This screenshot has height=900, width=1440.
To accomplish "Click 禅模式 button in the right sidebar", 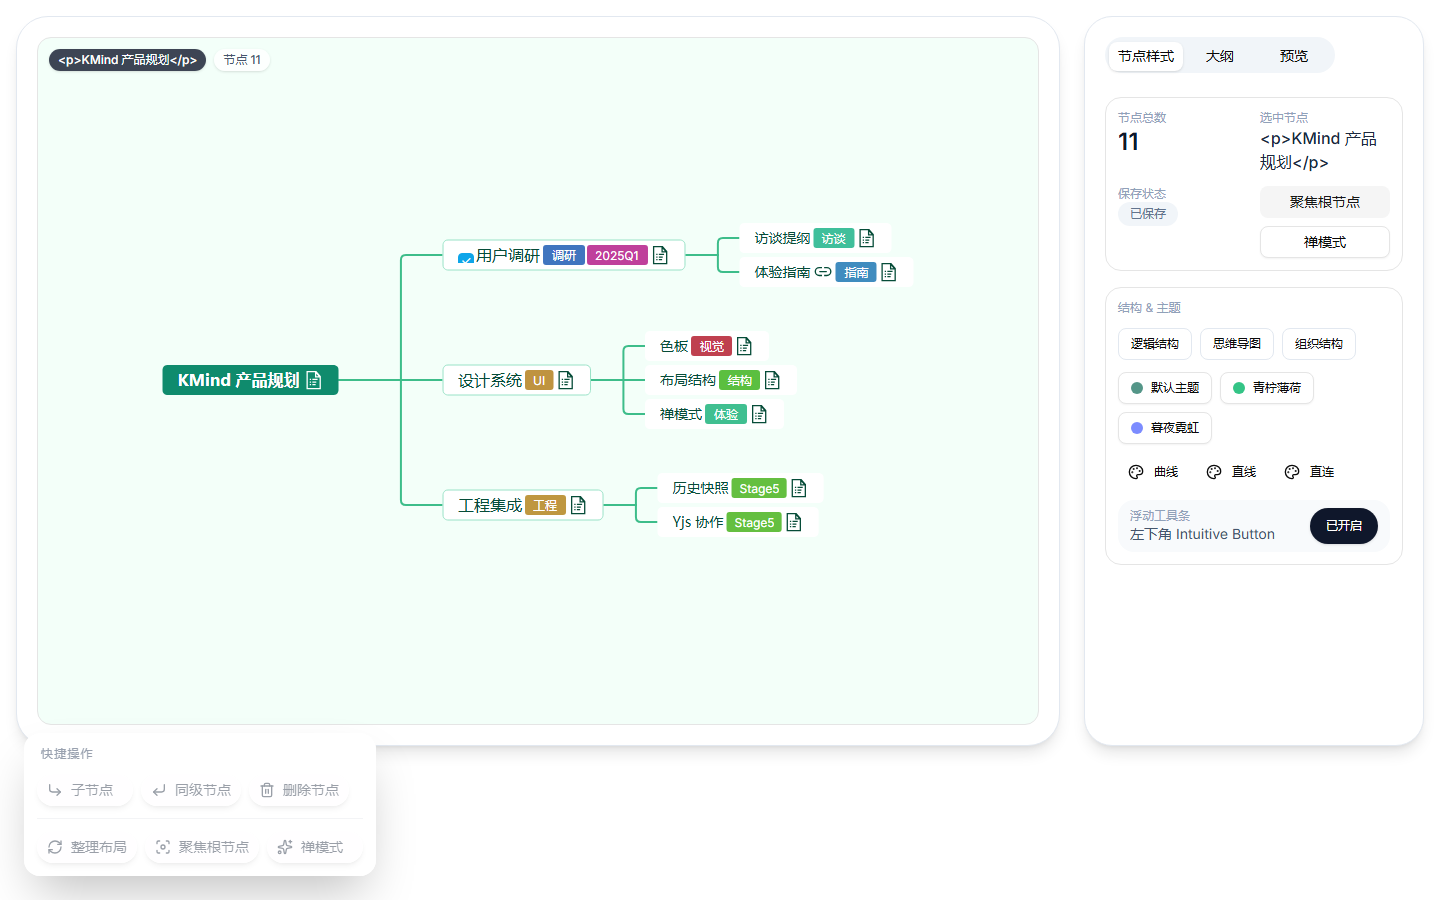I will click(1325, 242).
